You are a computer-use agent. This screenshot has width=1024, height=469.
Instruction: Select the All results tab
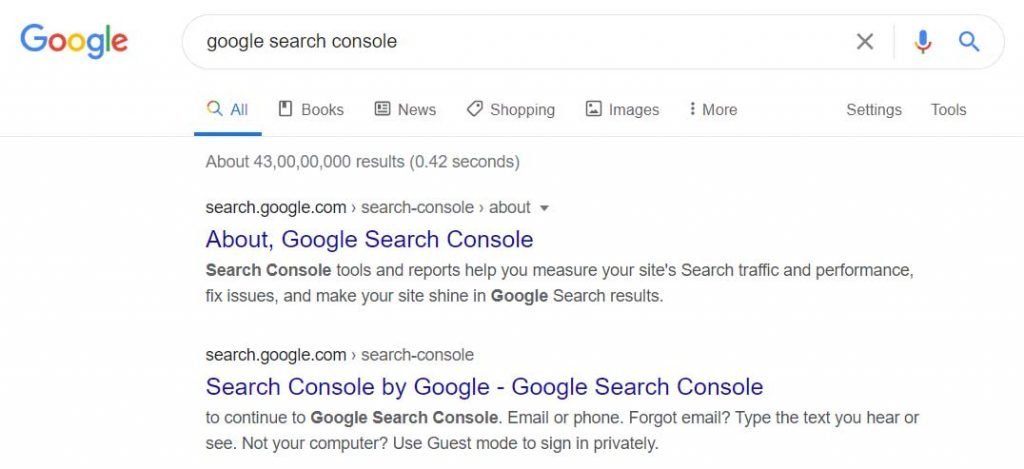click(x=228, y=110)
